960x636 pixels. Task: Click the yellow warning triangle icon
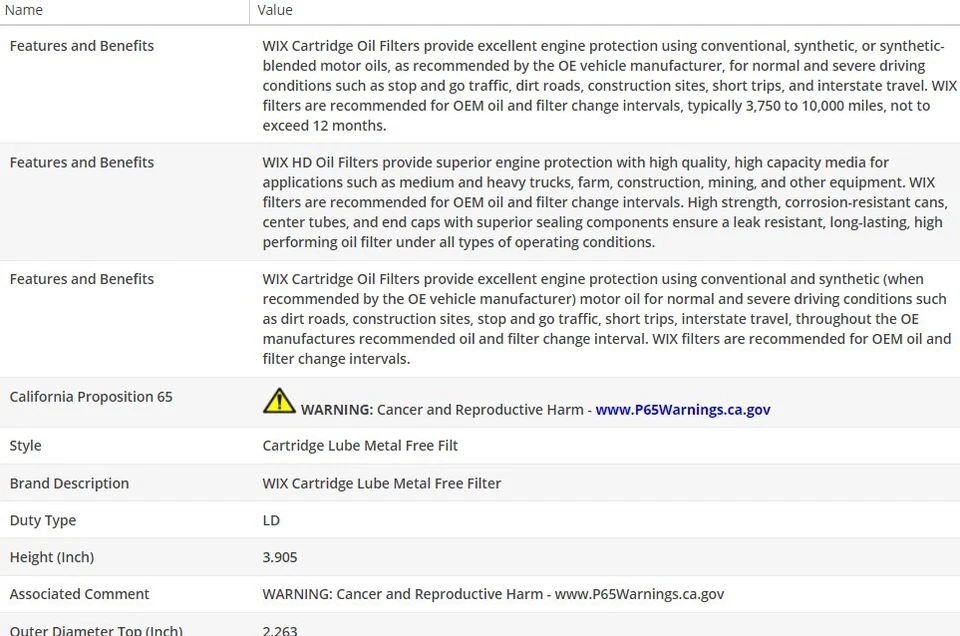click(x=279, y=401)
